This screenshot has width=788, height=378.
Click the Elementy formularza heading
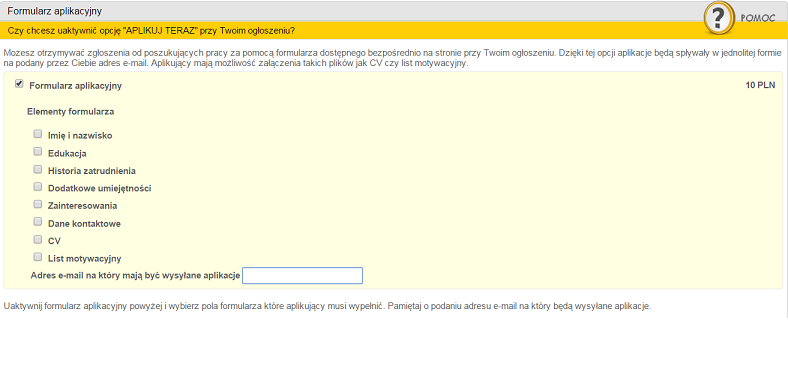(x=70, y=112)
